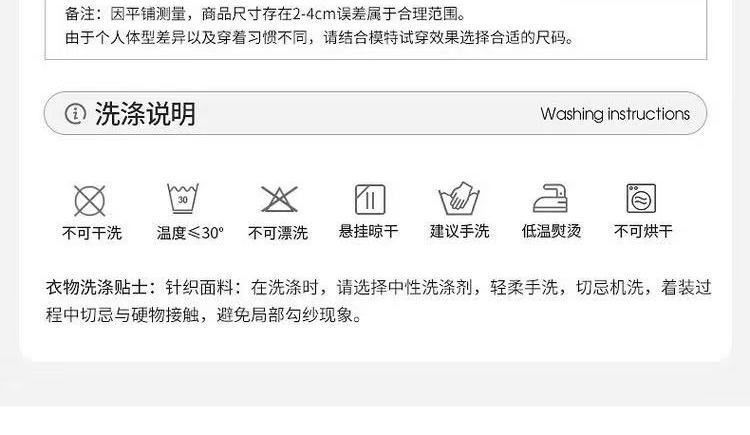Click the 低温熨烫 caption
This screenshot has width=750, height=435.
pyautogui.click(x=551, y=232)
